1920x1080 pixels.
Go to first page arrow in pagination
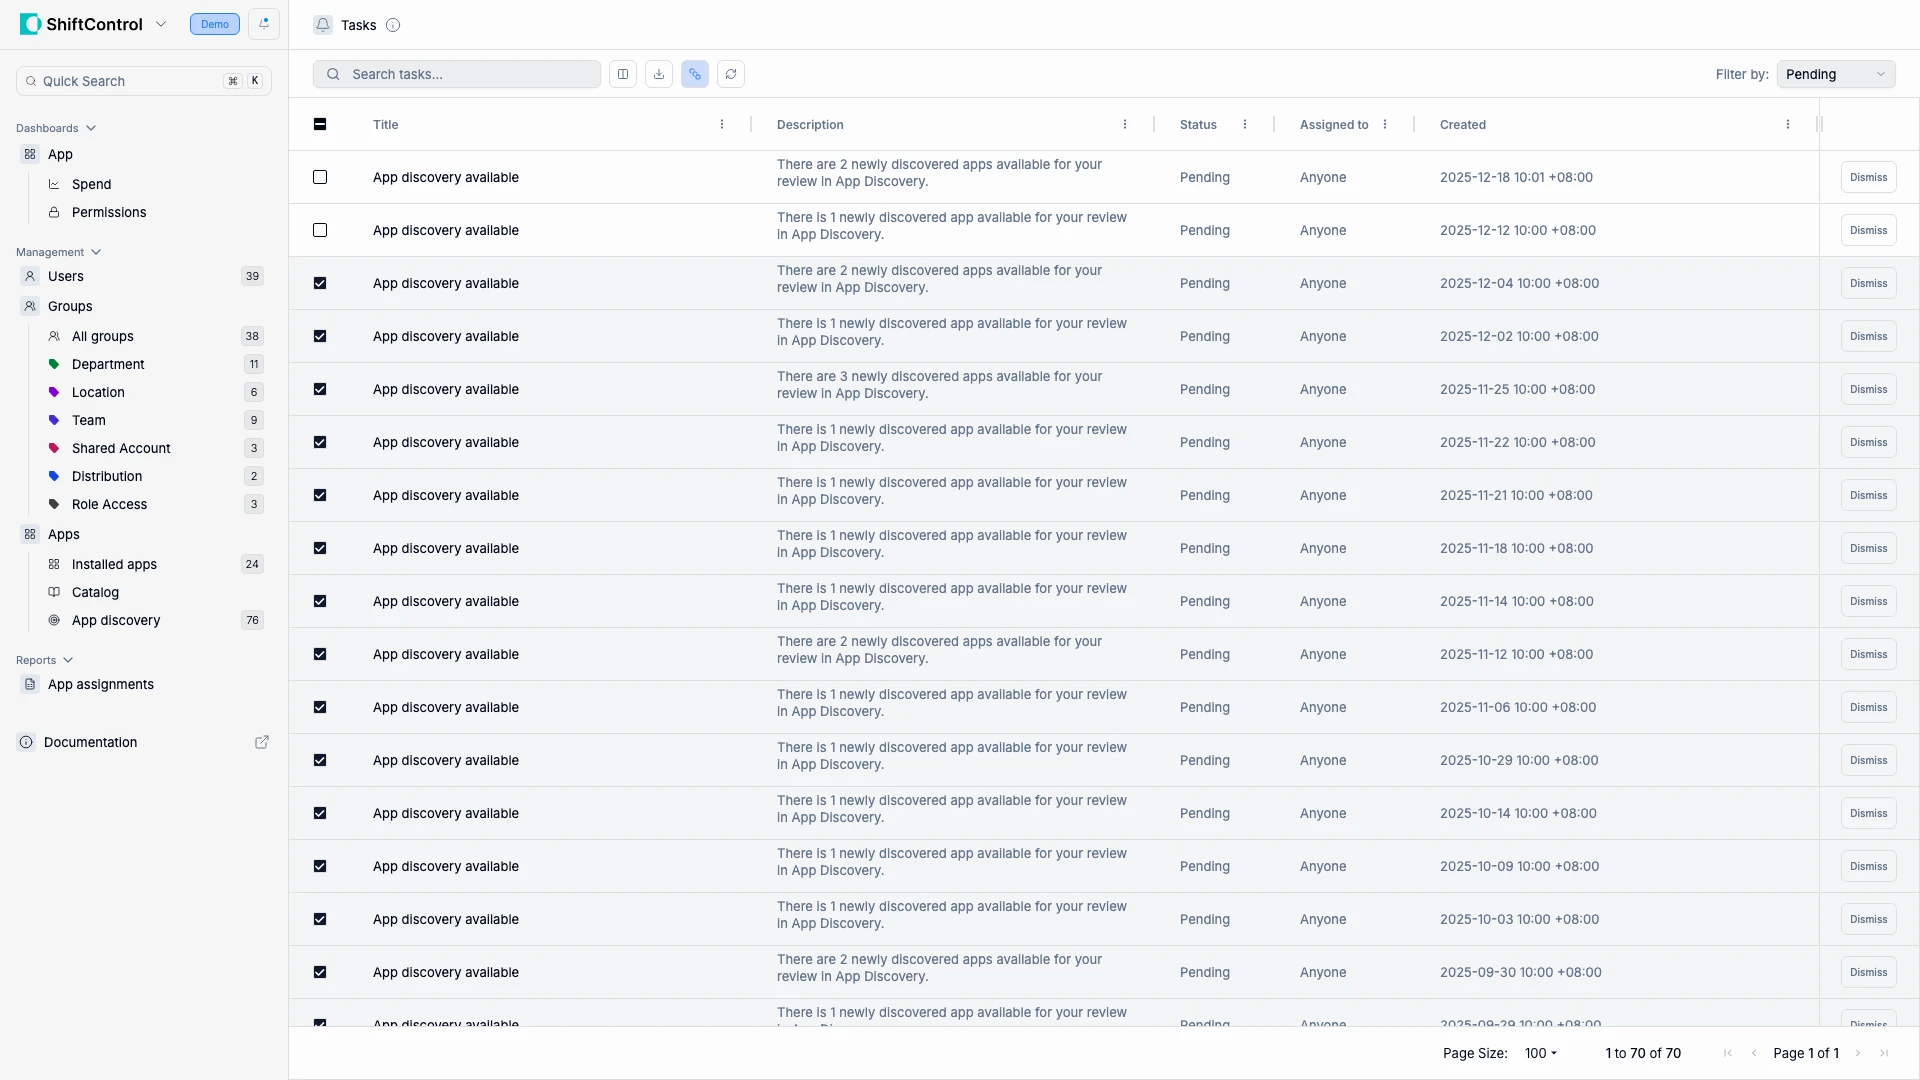click(1728, 1053)
